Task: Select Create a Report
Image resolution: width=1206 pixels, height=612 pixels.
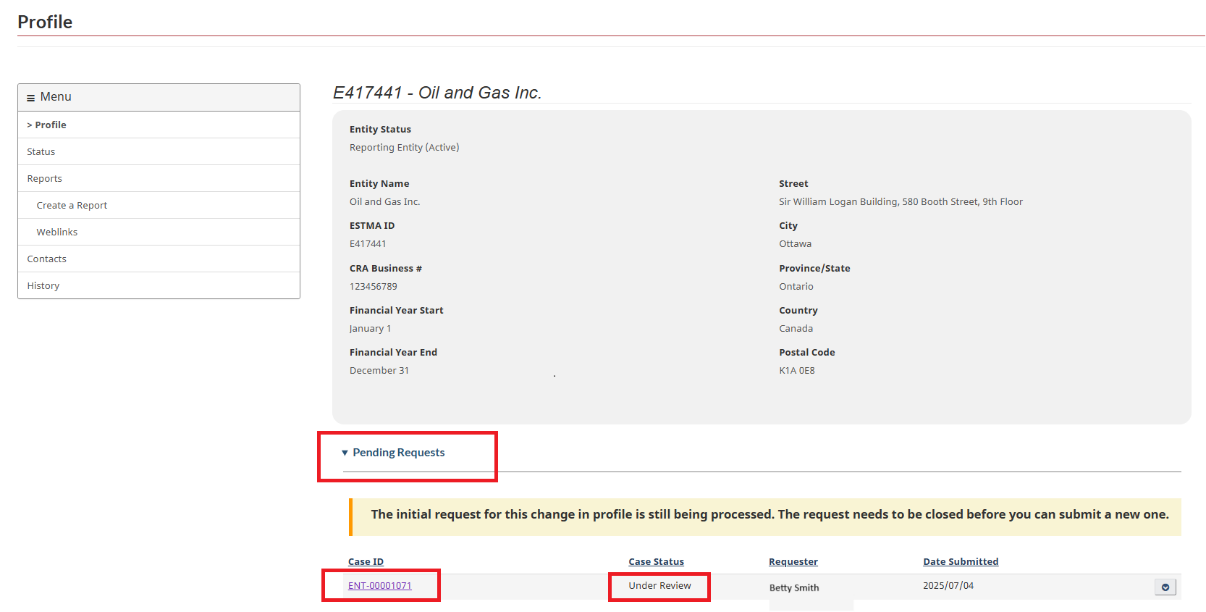Action: (72, 204)
